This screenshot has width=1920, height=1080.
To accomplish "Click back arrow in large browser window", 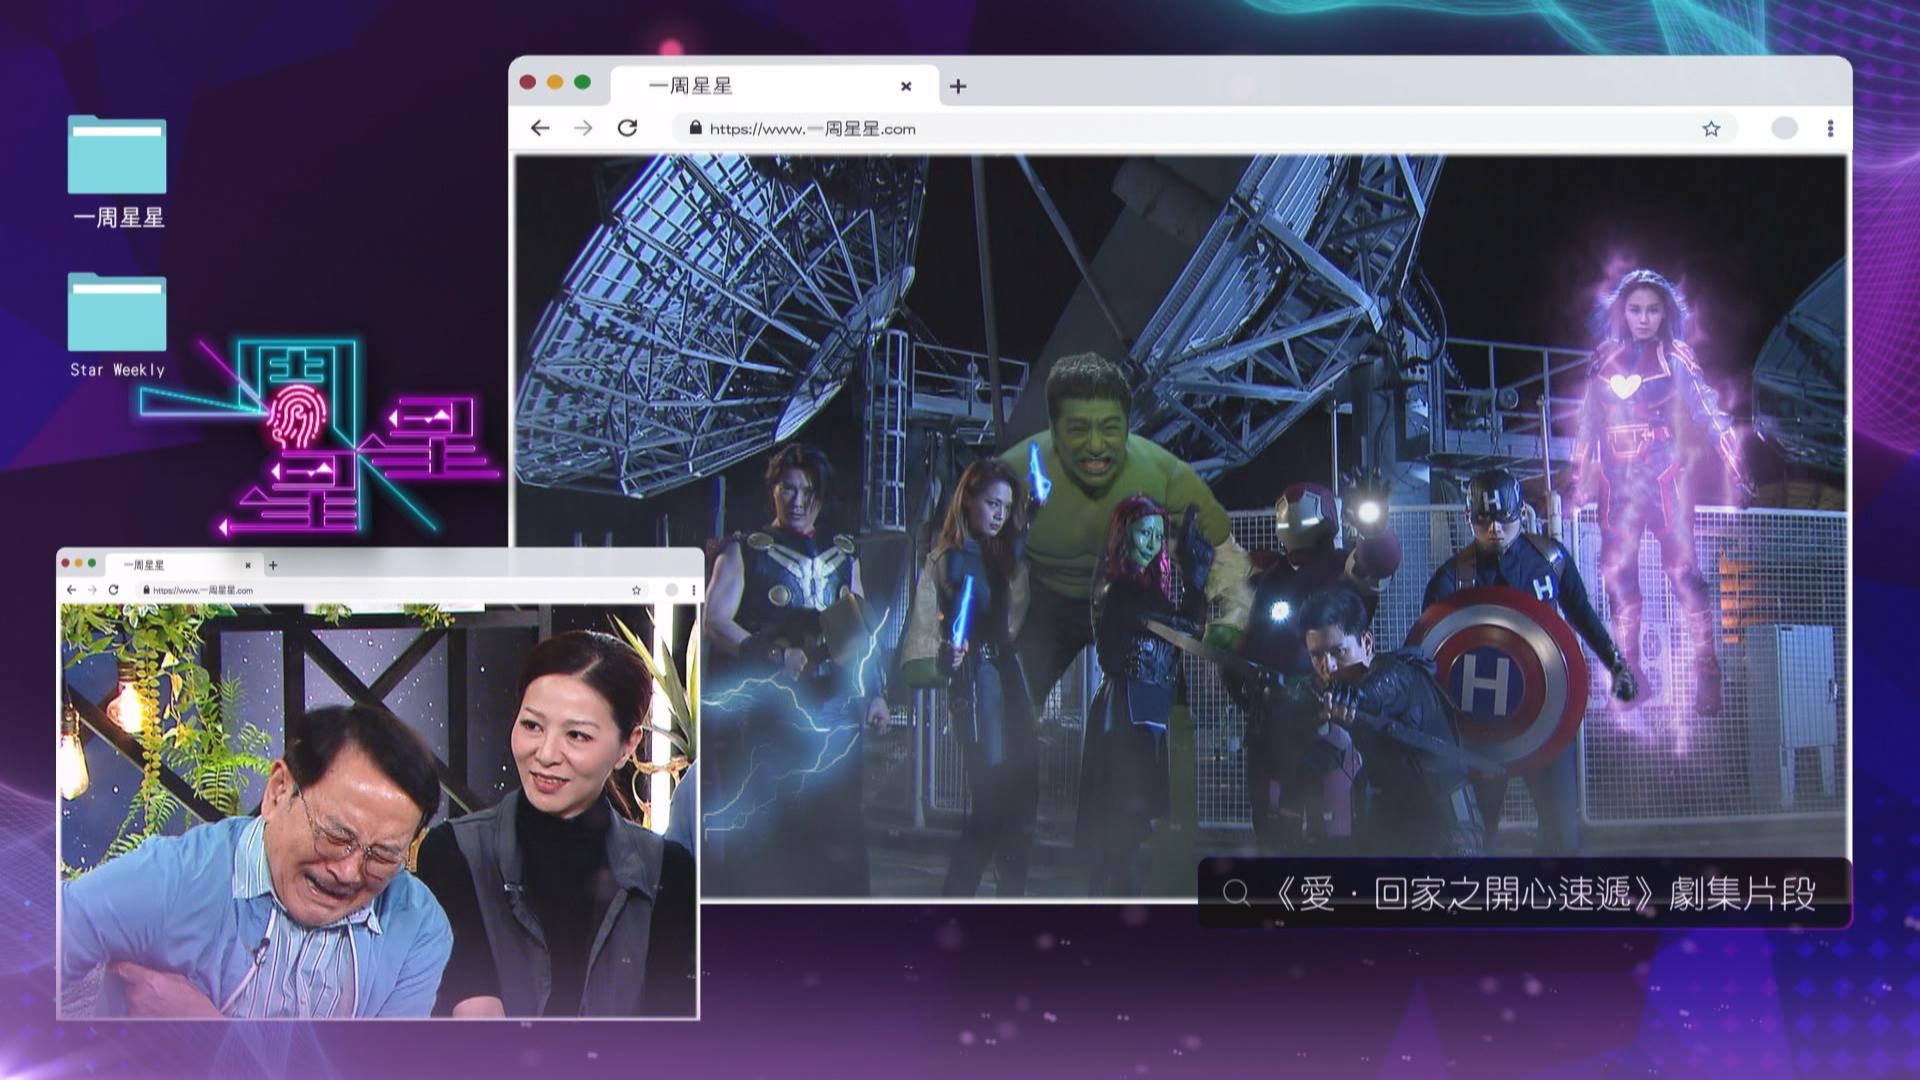I will pos(540,128).
